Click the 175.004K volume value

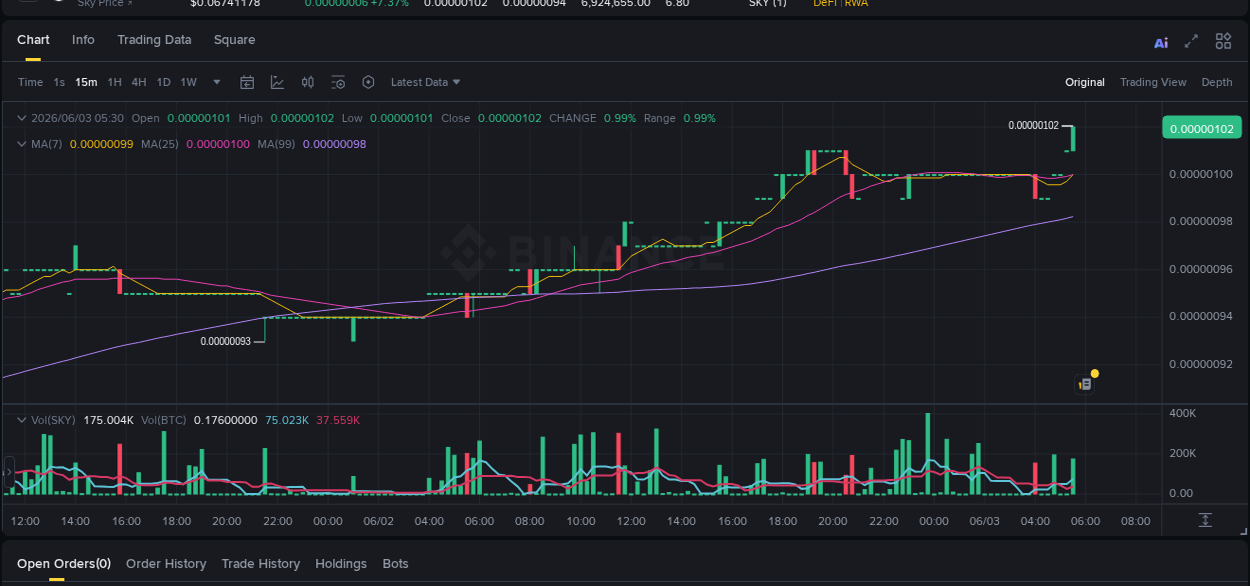pos(109,420)
